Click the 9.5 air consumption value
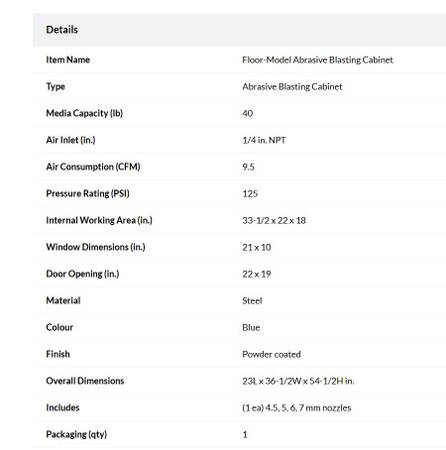Viewport: 446px width, 450px height. click(x=248, y=167)
